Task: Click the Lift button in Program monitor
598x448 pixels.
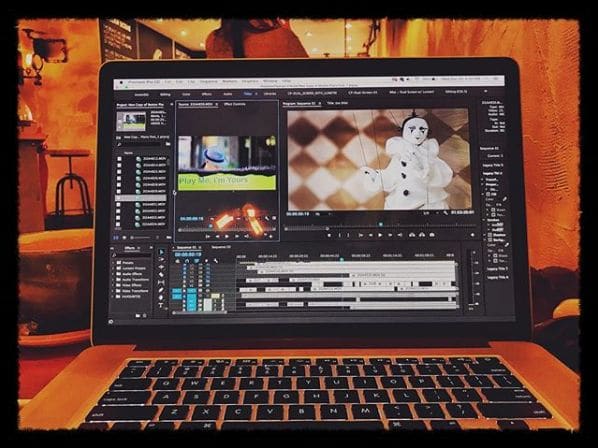Action: pos(412,235)
